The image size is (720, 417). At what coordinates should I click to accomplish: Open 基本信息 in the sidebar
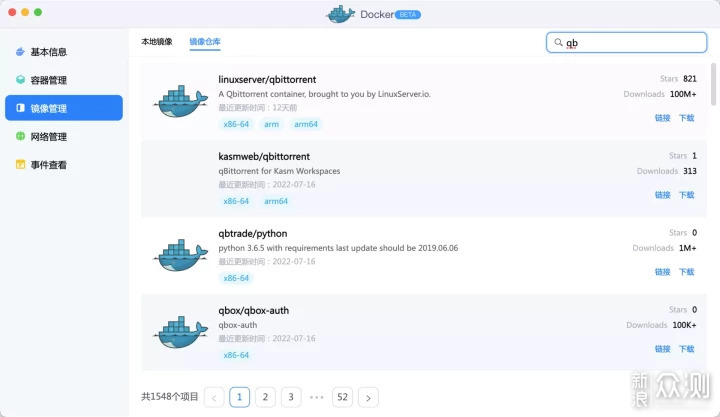pyautogui.click(x=64, y=52)
